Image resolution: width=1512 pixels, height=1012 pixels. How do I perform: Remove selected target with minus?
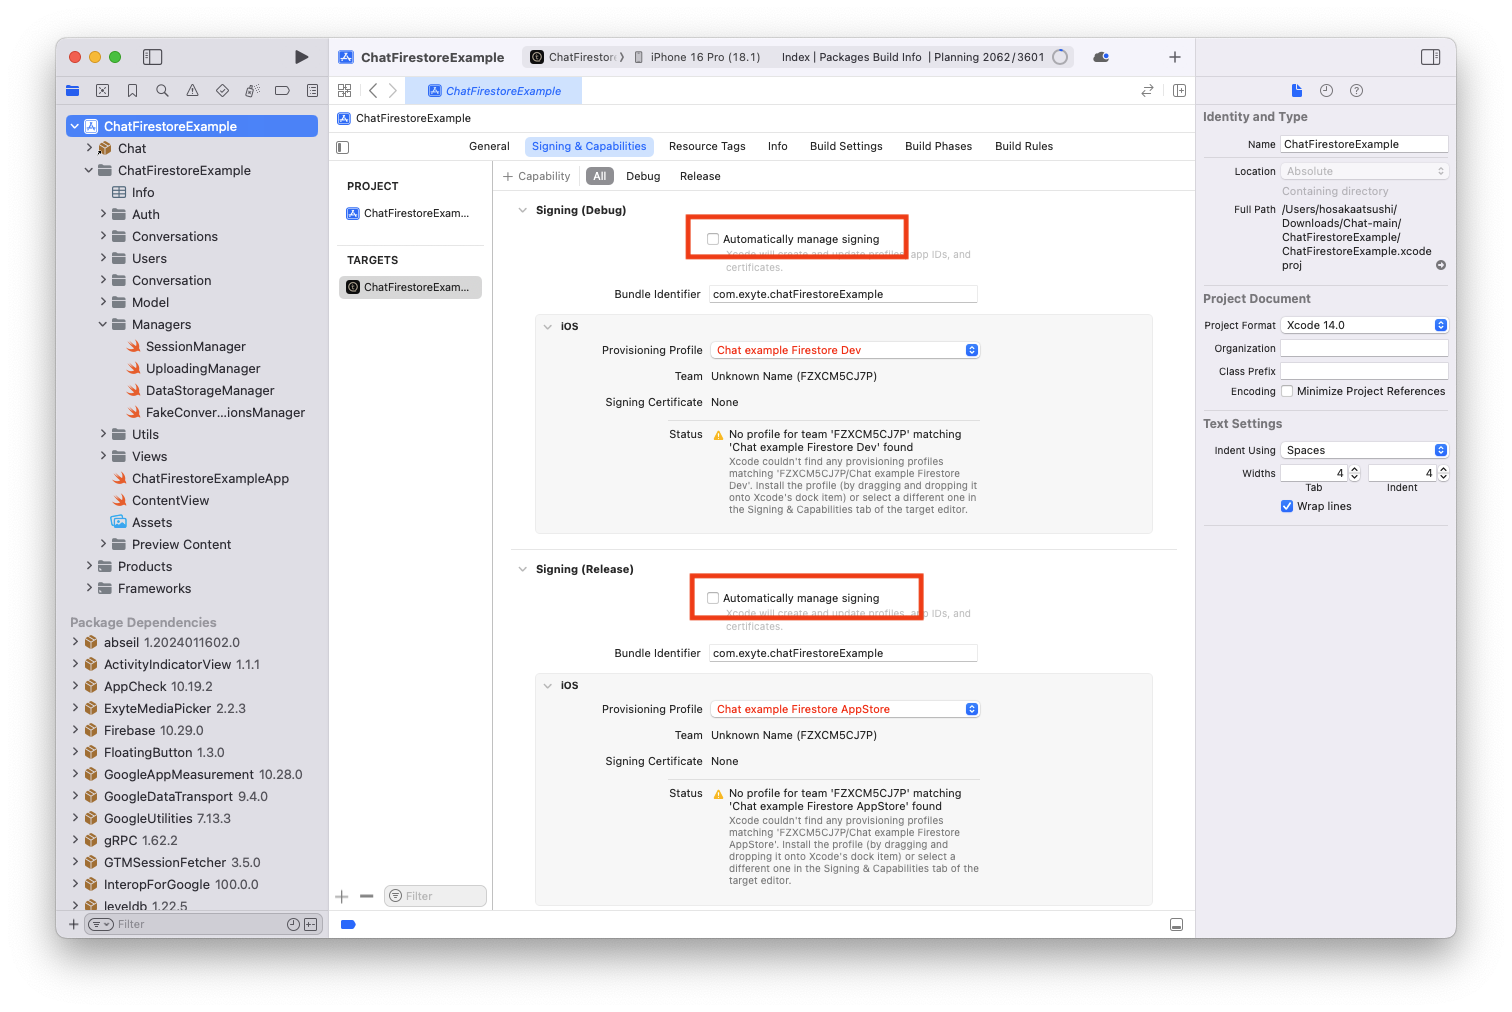(366, 896)
